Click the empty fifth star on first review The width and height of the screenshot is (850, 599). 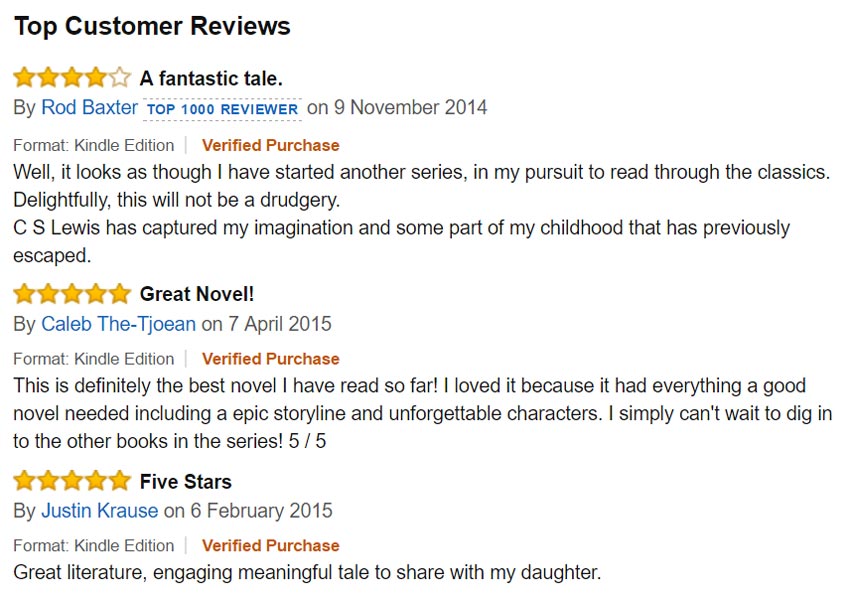[120, 78]
